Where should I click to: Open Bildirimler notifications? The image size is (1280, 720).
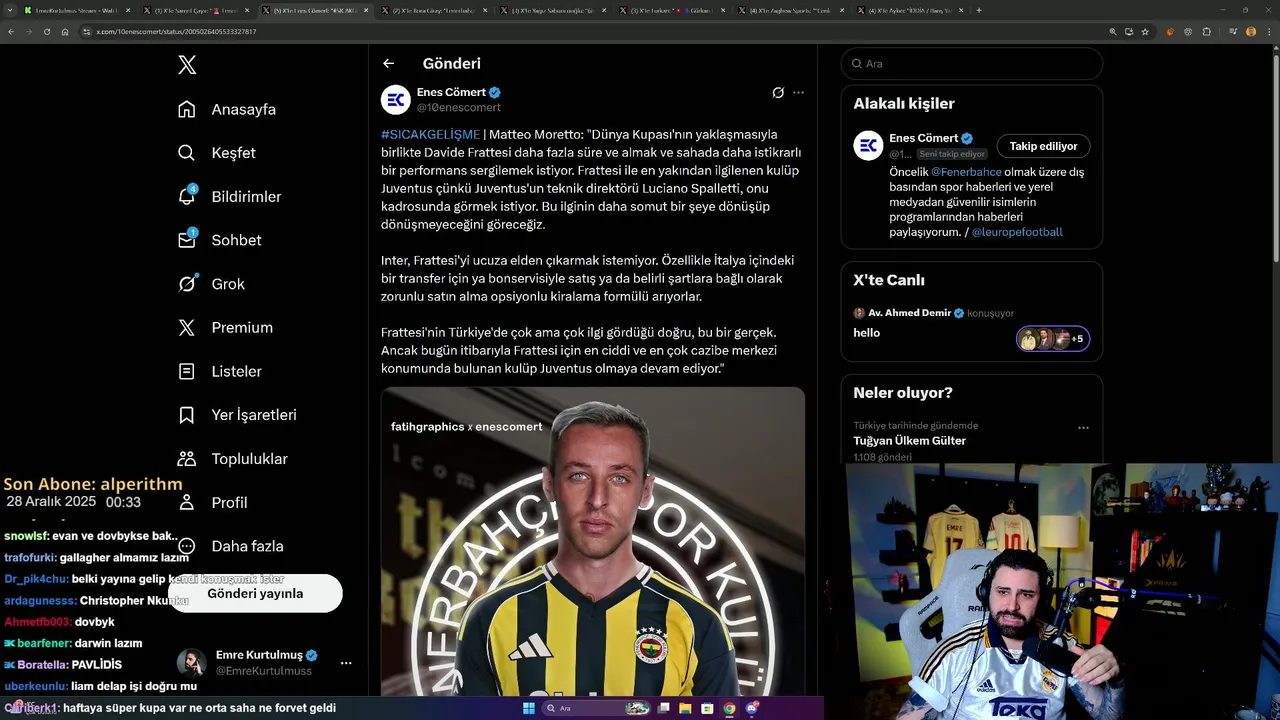pos(229,196)
